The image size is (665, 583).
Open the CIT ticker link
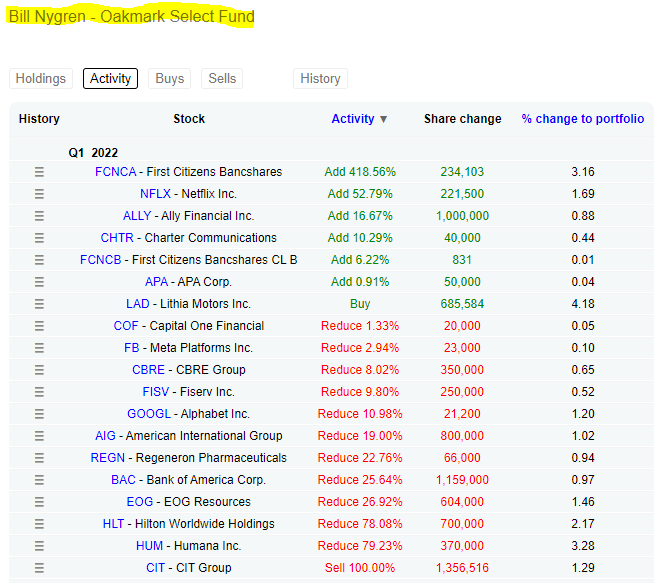(155, 568)
